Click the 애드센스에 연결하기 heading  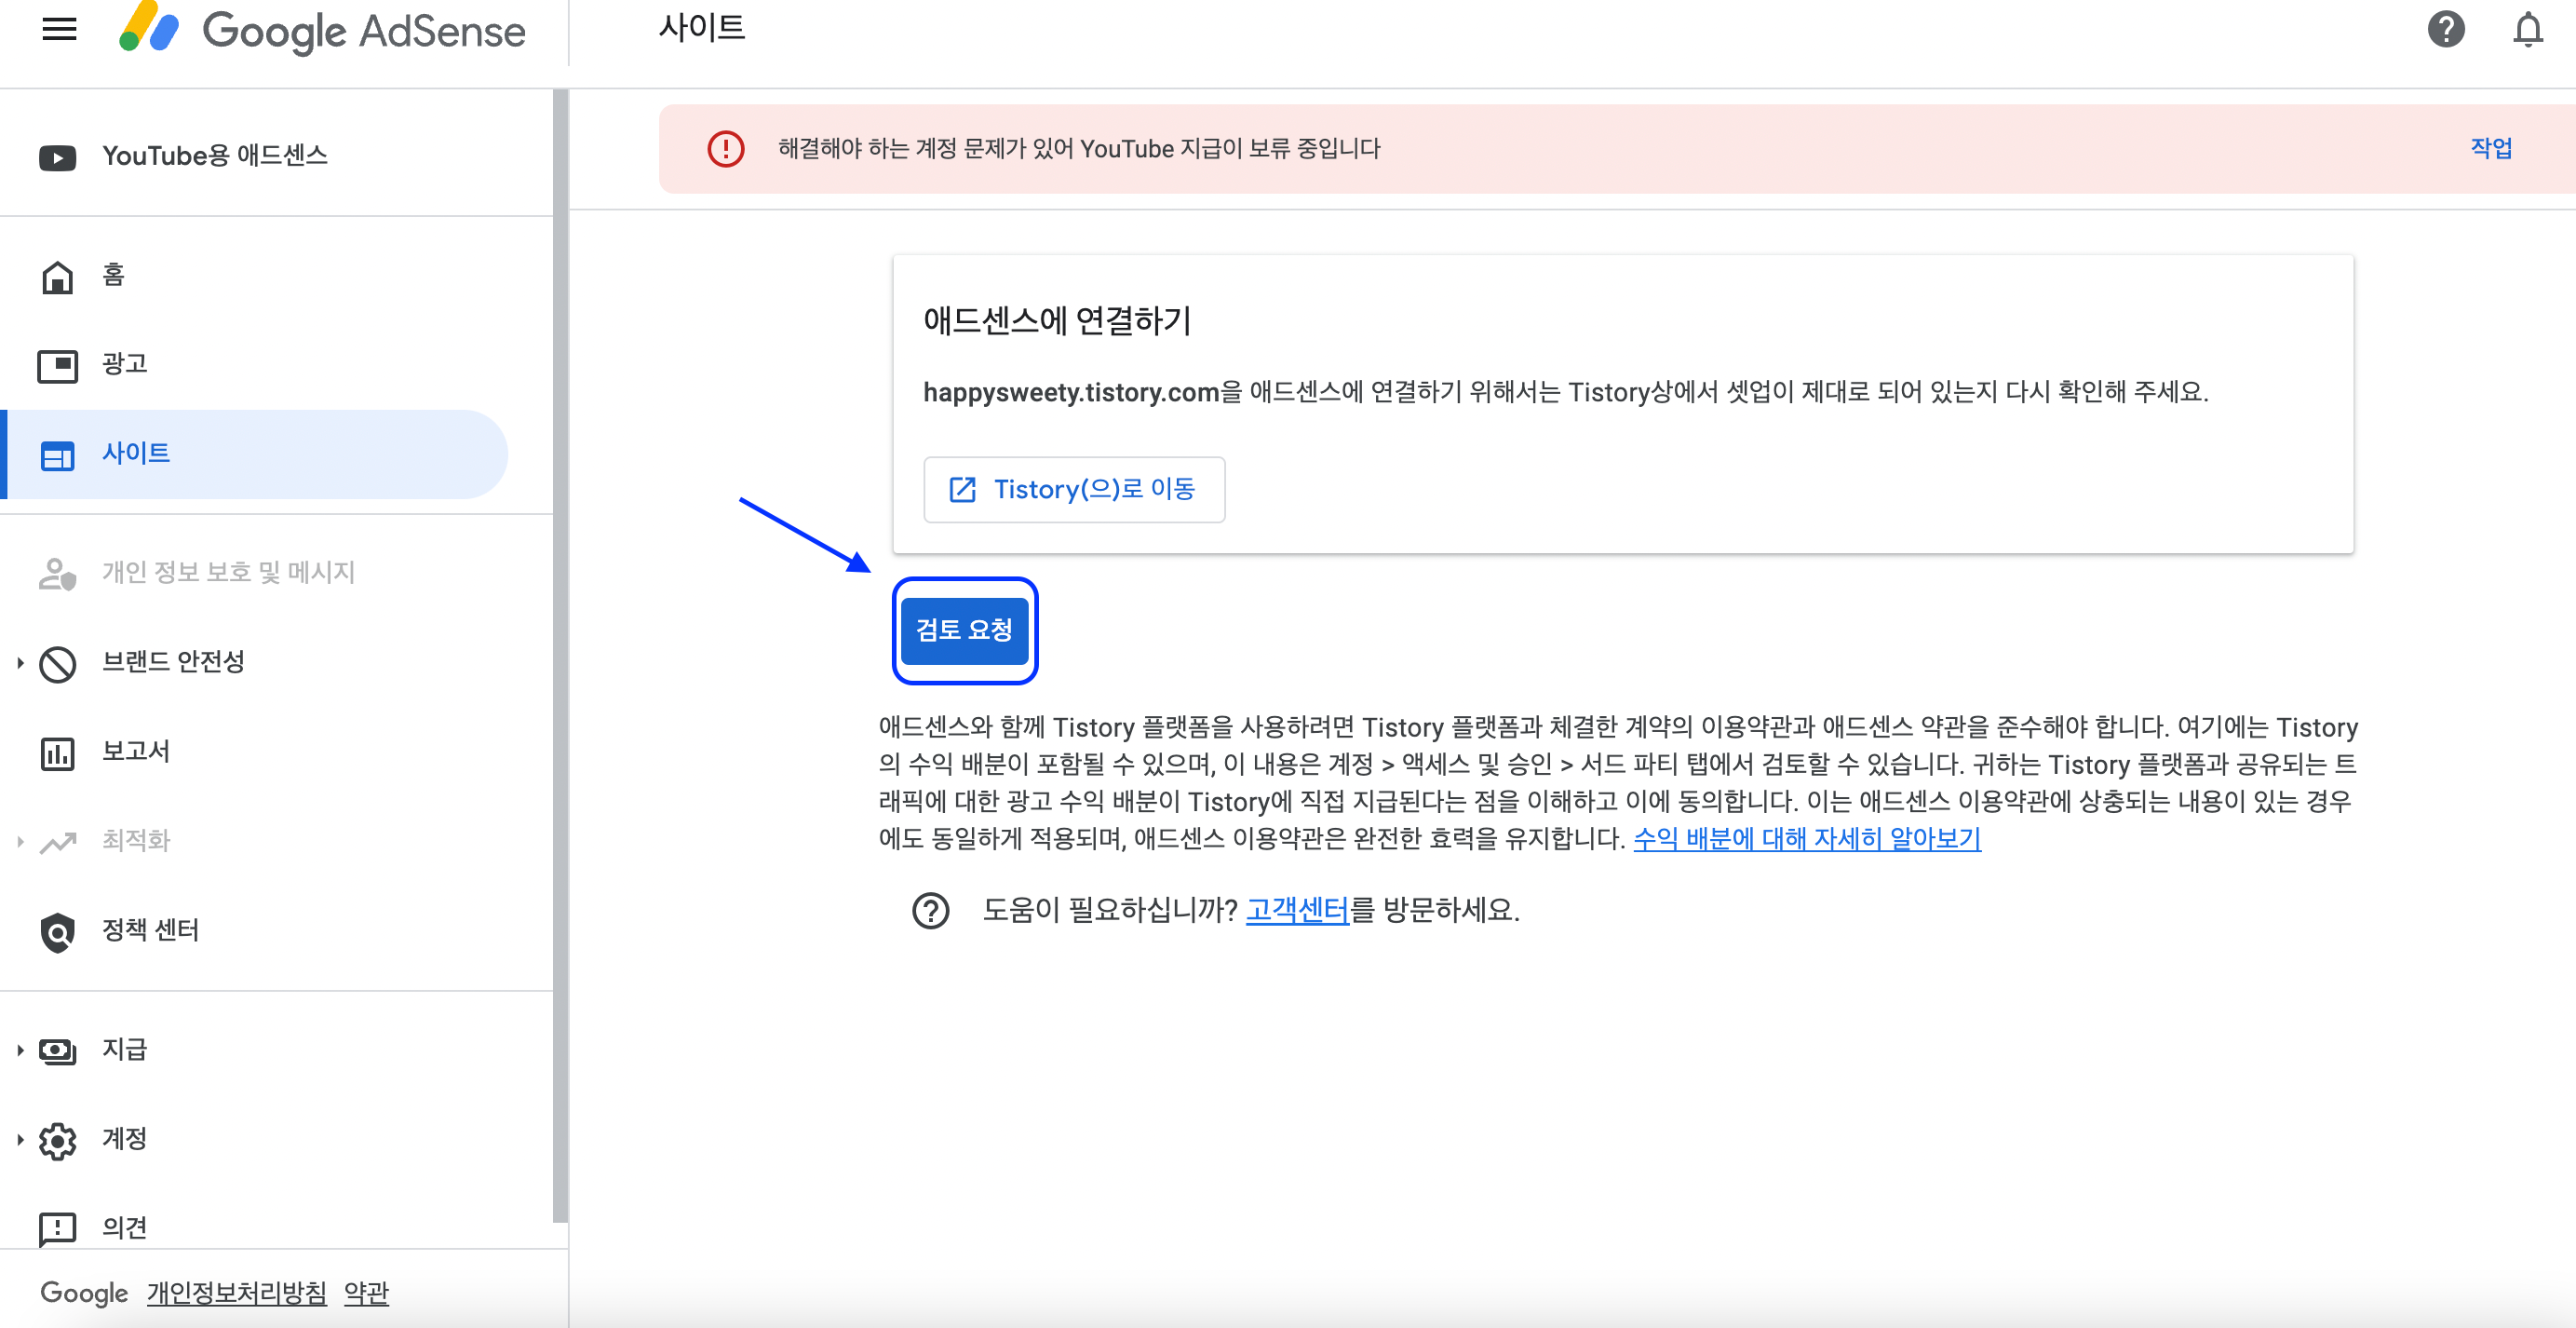1057,321
